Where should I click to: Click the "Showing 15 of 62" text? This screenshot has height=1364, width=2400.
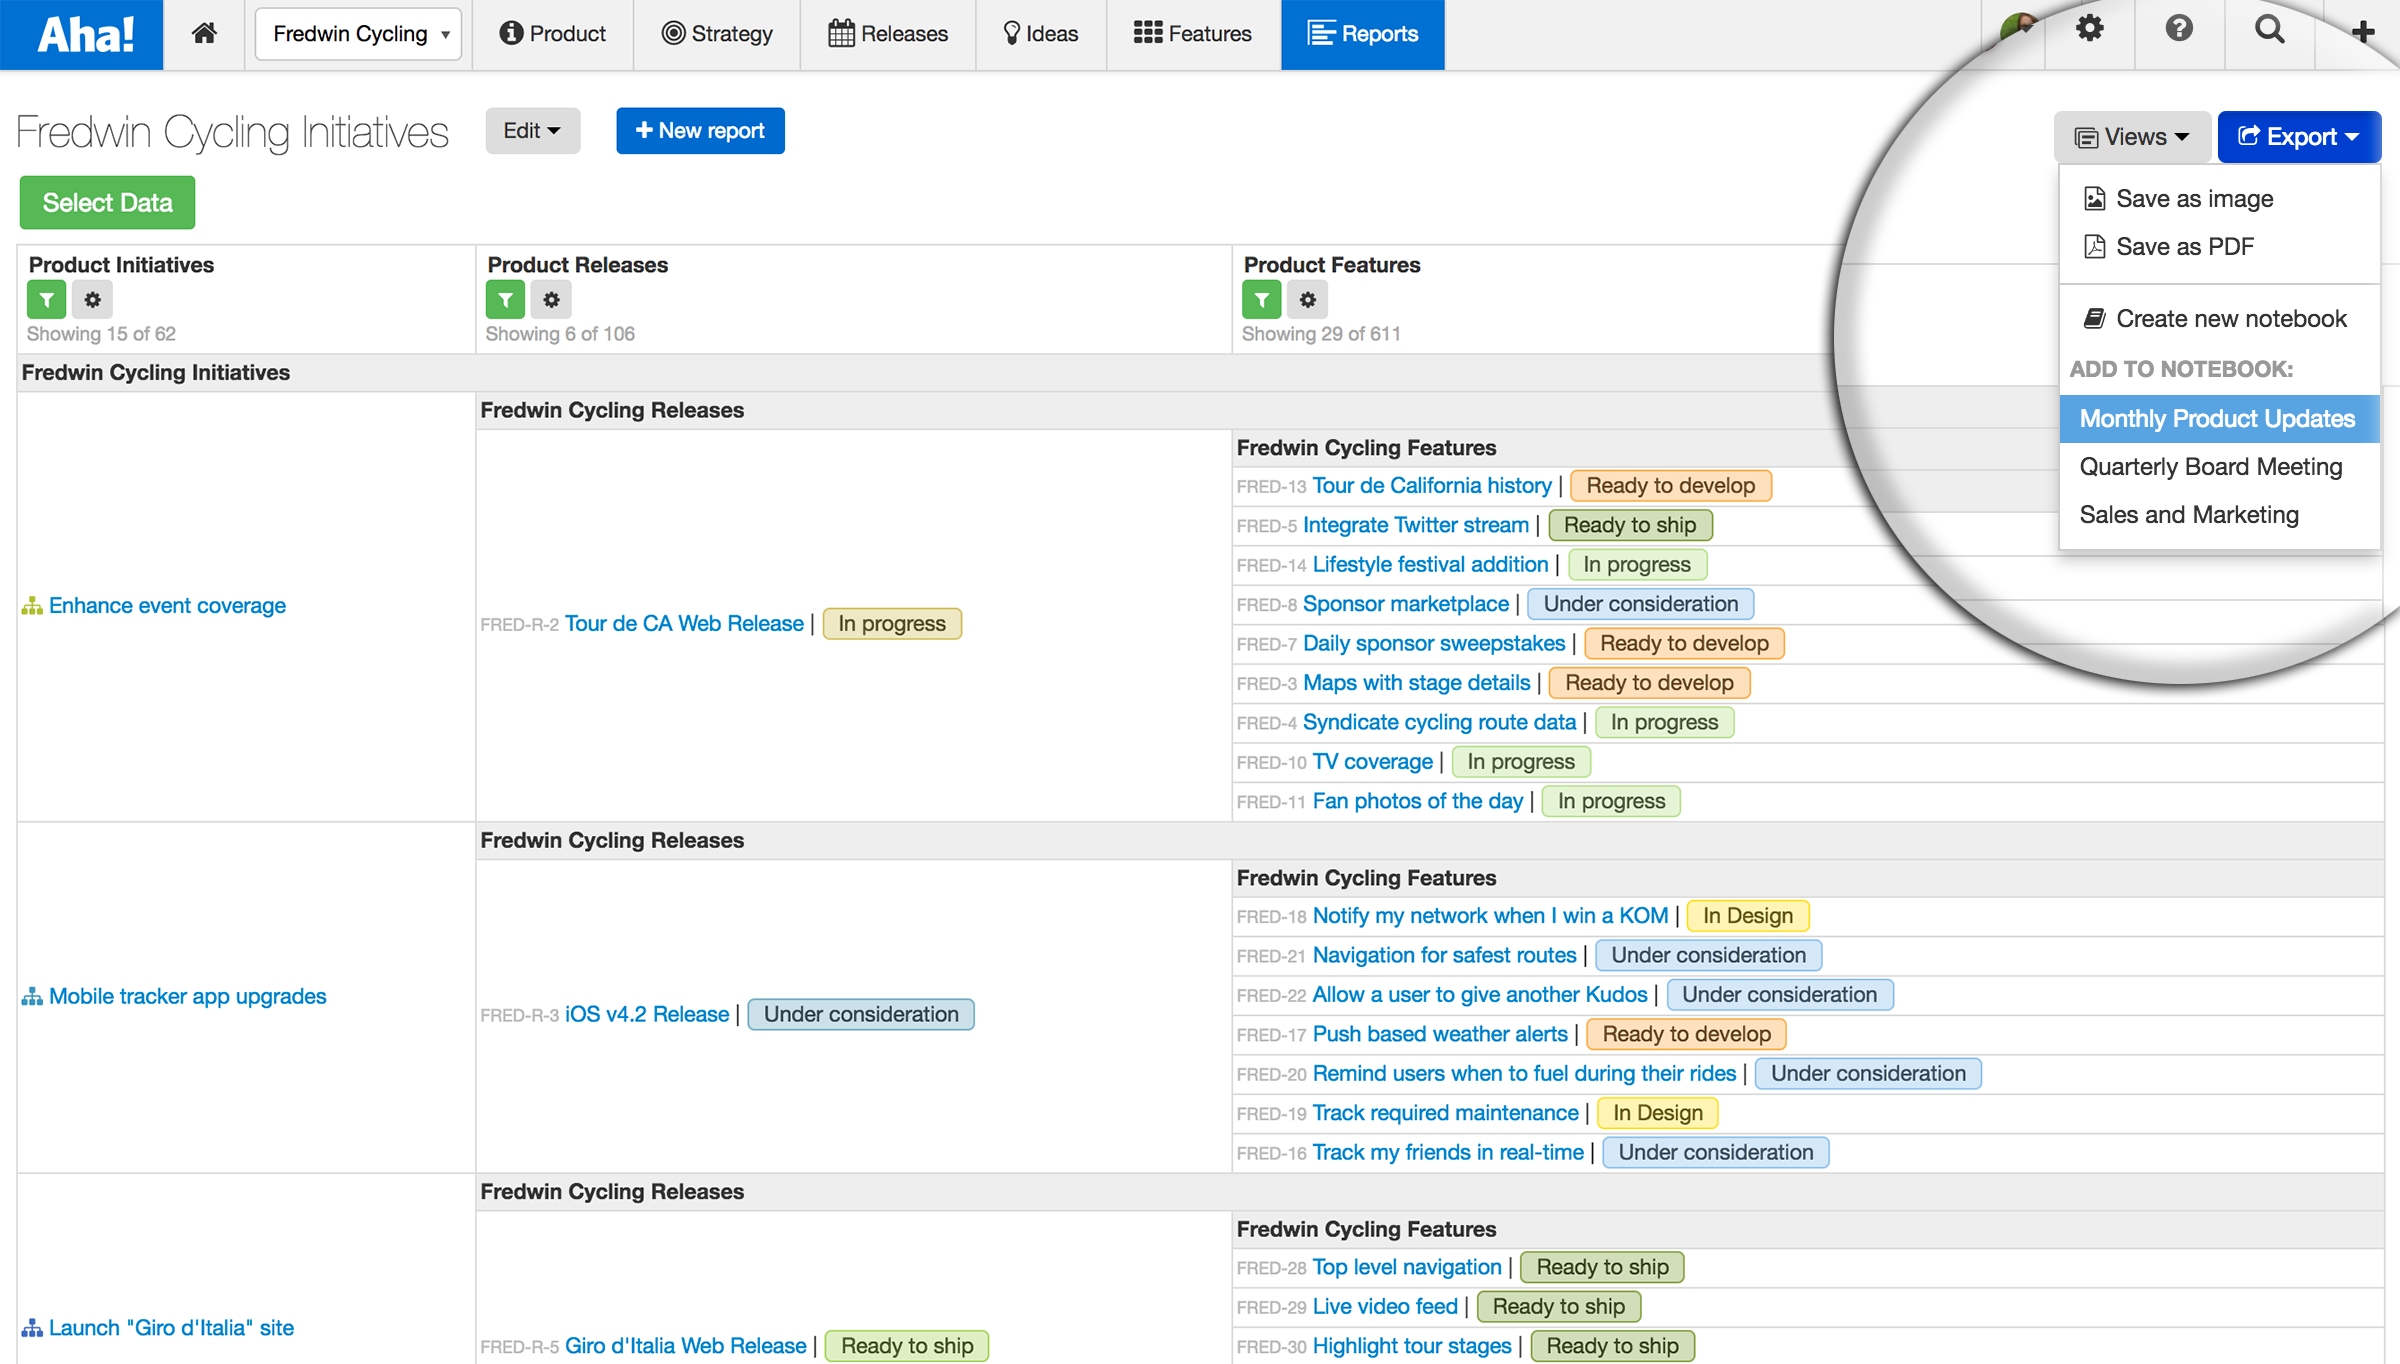tap(101, 334)
